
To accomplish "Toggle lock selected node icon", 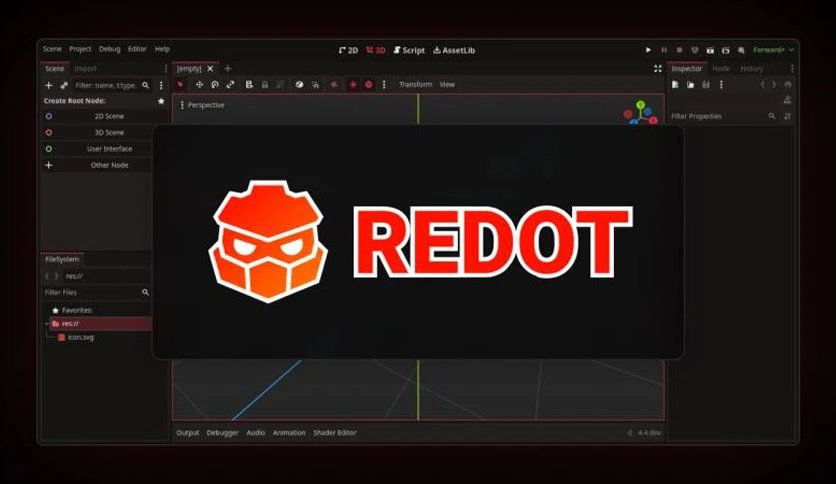I will tap(264, 84).
